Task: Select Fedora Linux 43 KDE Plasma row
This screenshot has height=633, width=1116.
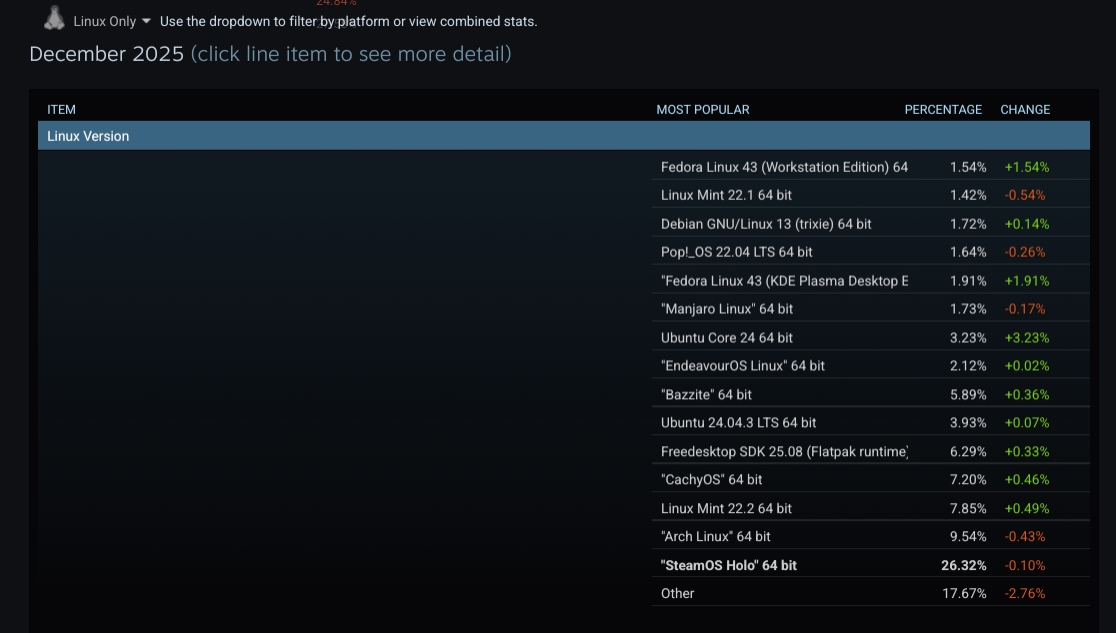Action: 870,281
